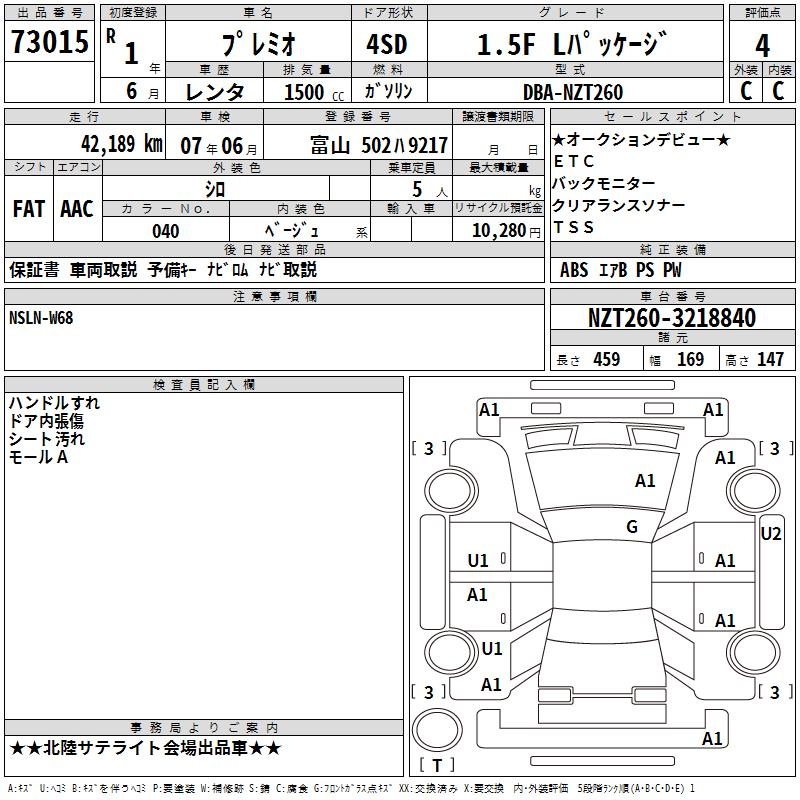The image size is (800, 800).
Task: Click the クリアランスソナー sales point
Action: pos(619,205)
